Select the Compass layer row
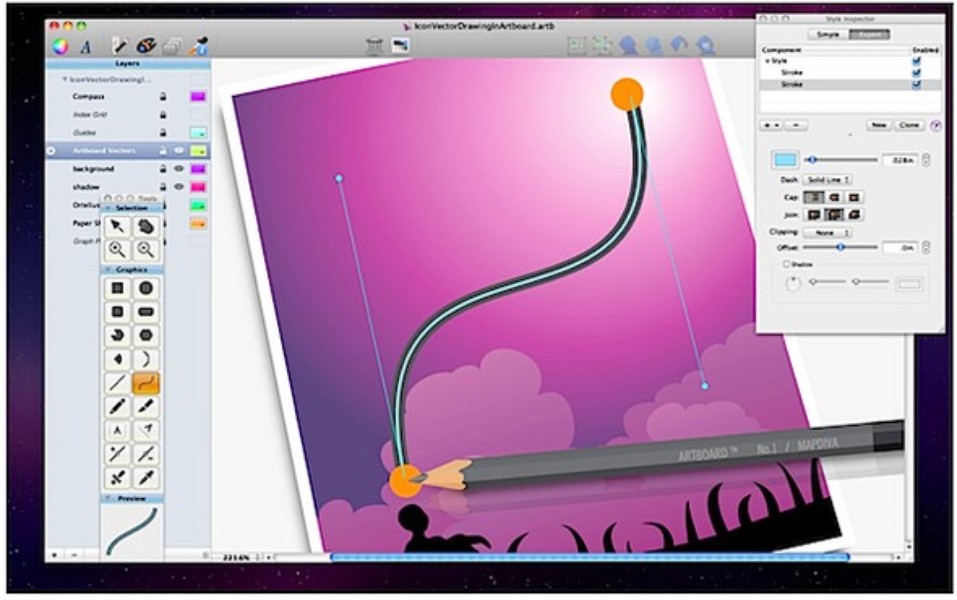The height and width of the screenshot is (600, 957). (128, 96)
